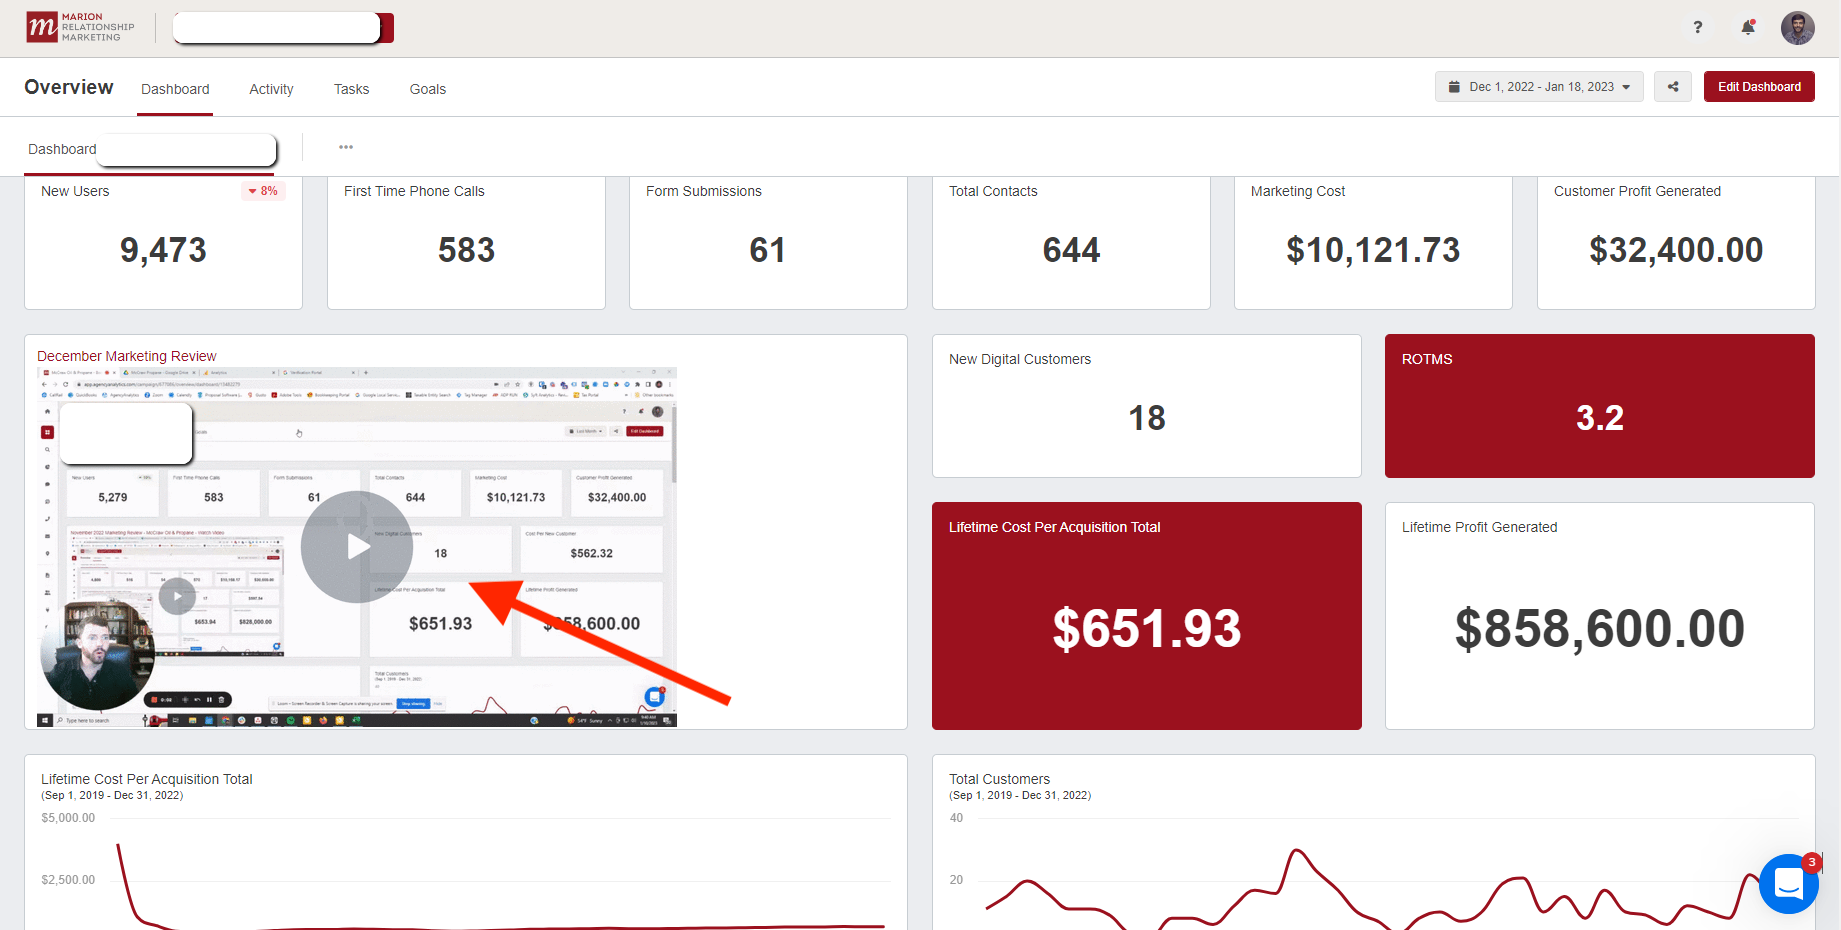Open the Goals tab

pos(427,89)
